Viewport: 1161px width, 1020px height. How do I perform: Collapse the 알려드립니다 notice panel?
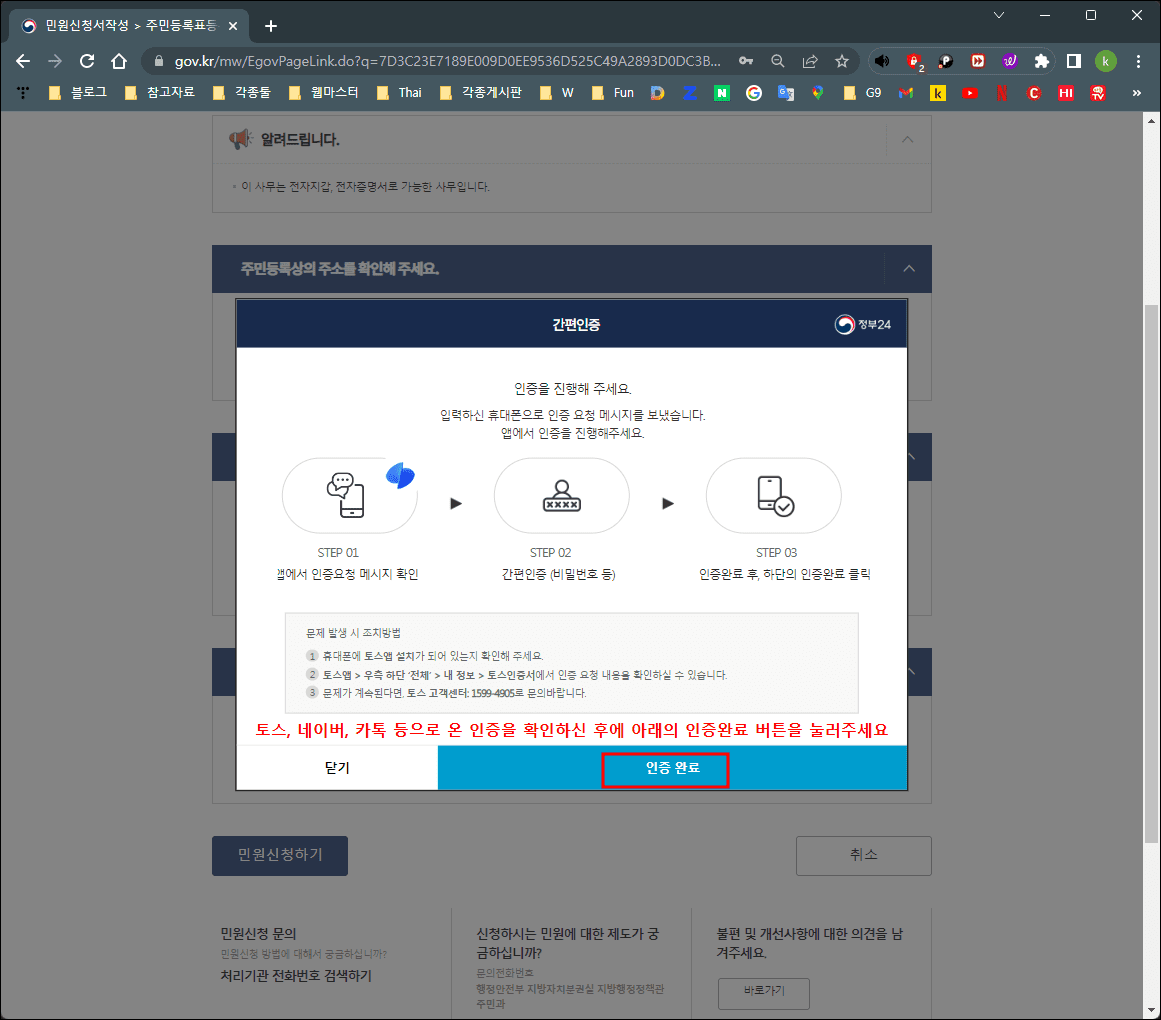click(x=909, y=140)
